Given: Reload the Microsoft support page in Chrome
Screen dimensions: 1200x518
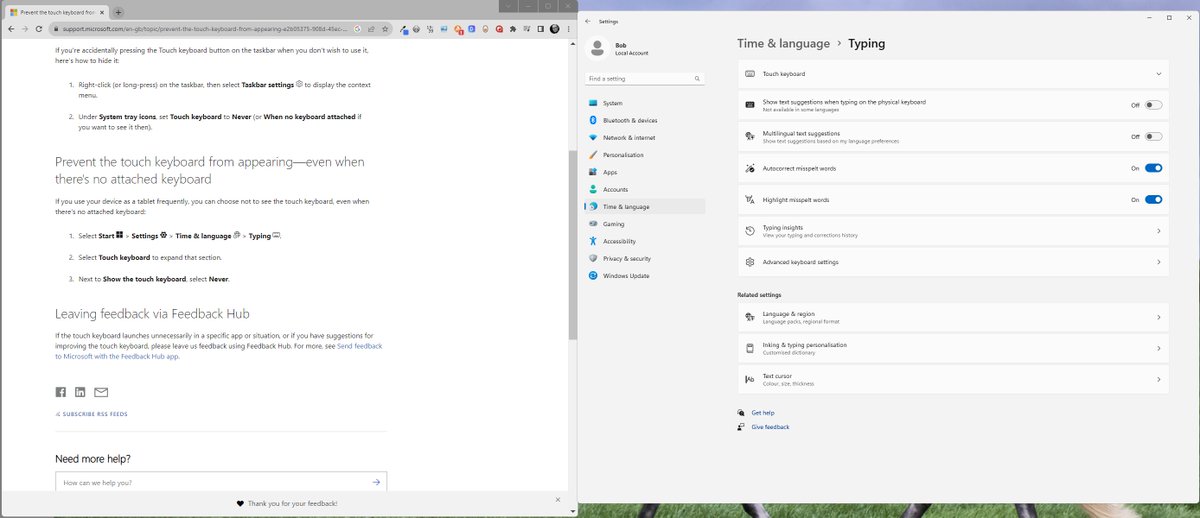Looking at the screenshot, I should point(40,29).
